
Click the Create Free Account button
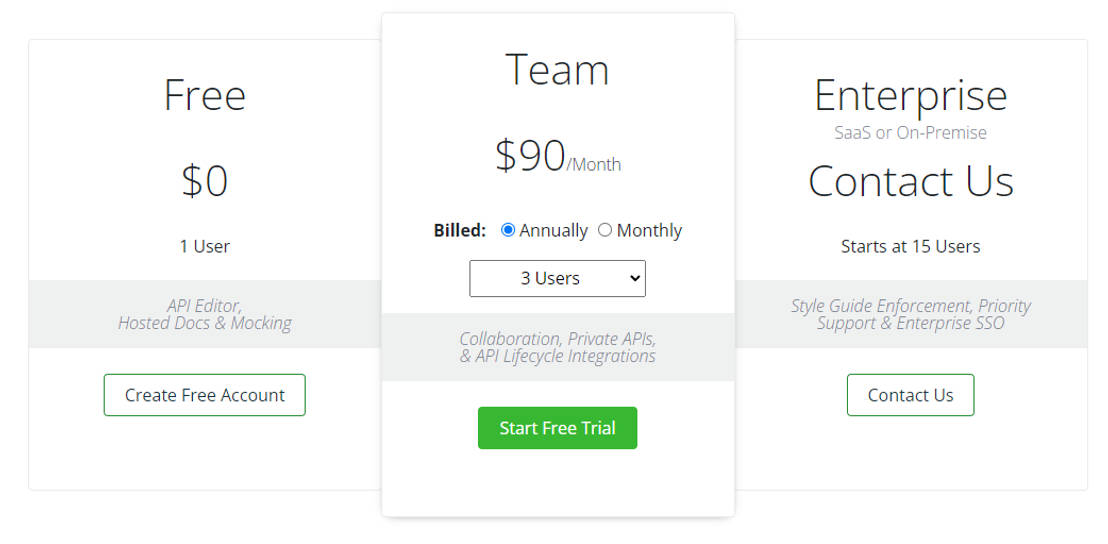click(205, 395)
